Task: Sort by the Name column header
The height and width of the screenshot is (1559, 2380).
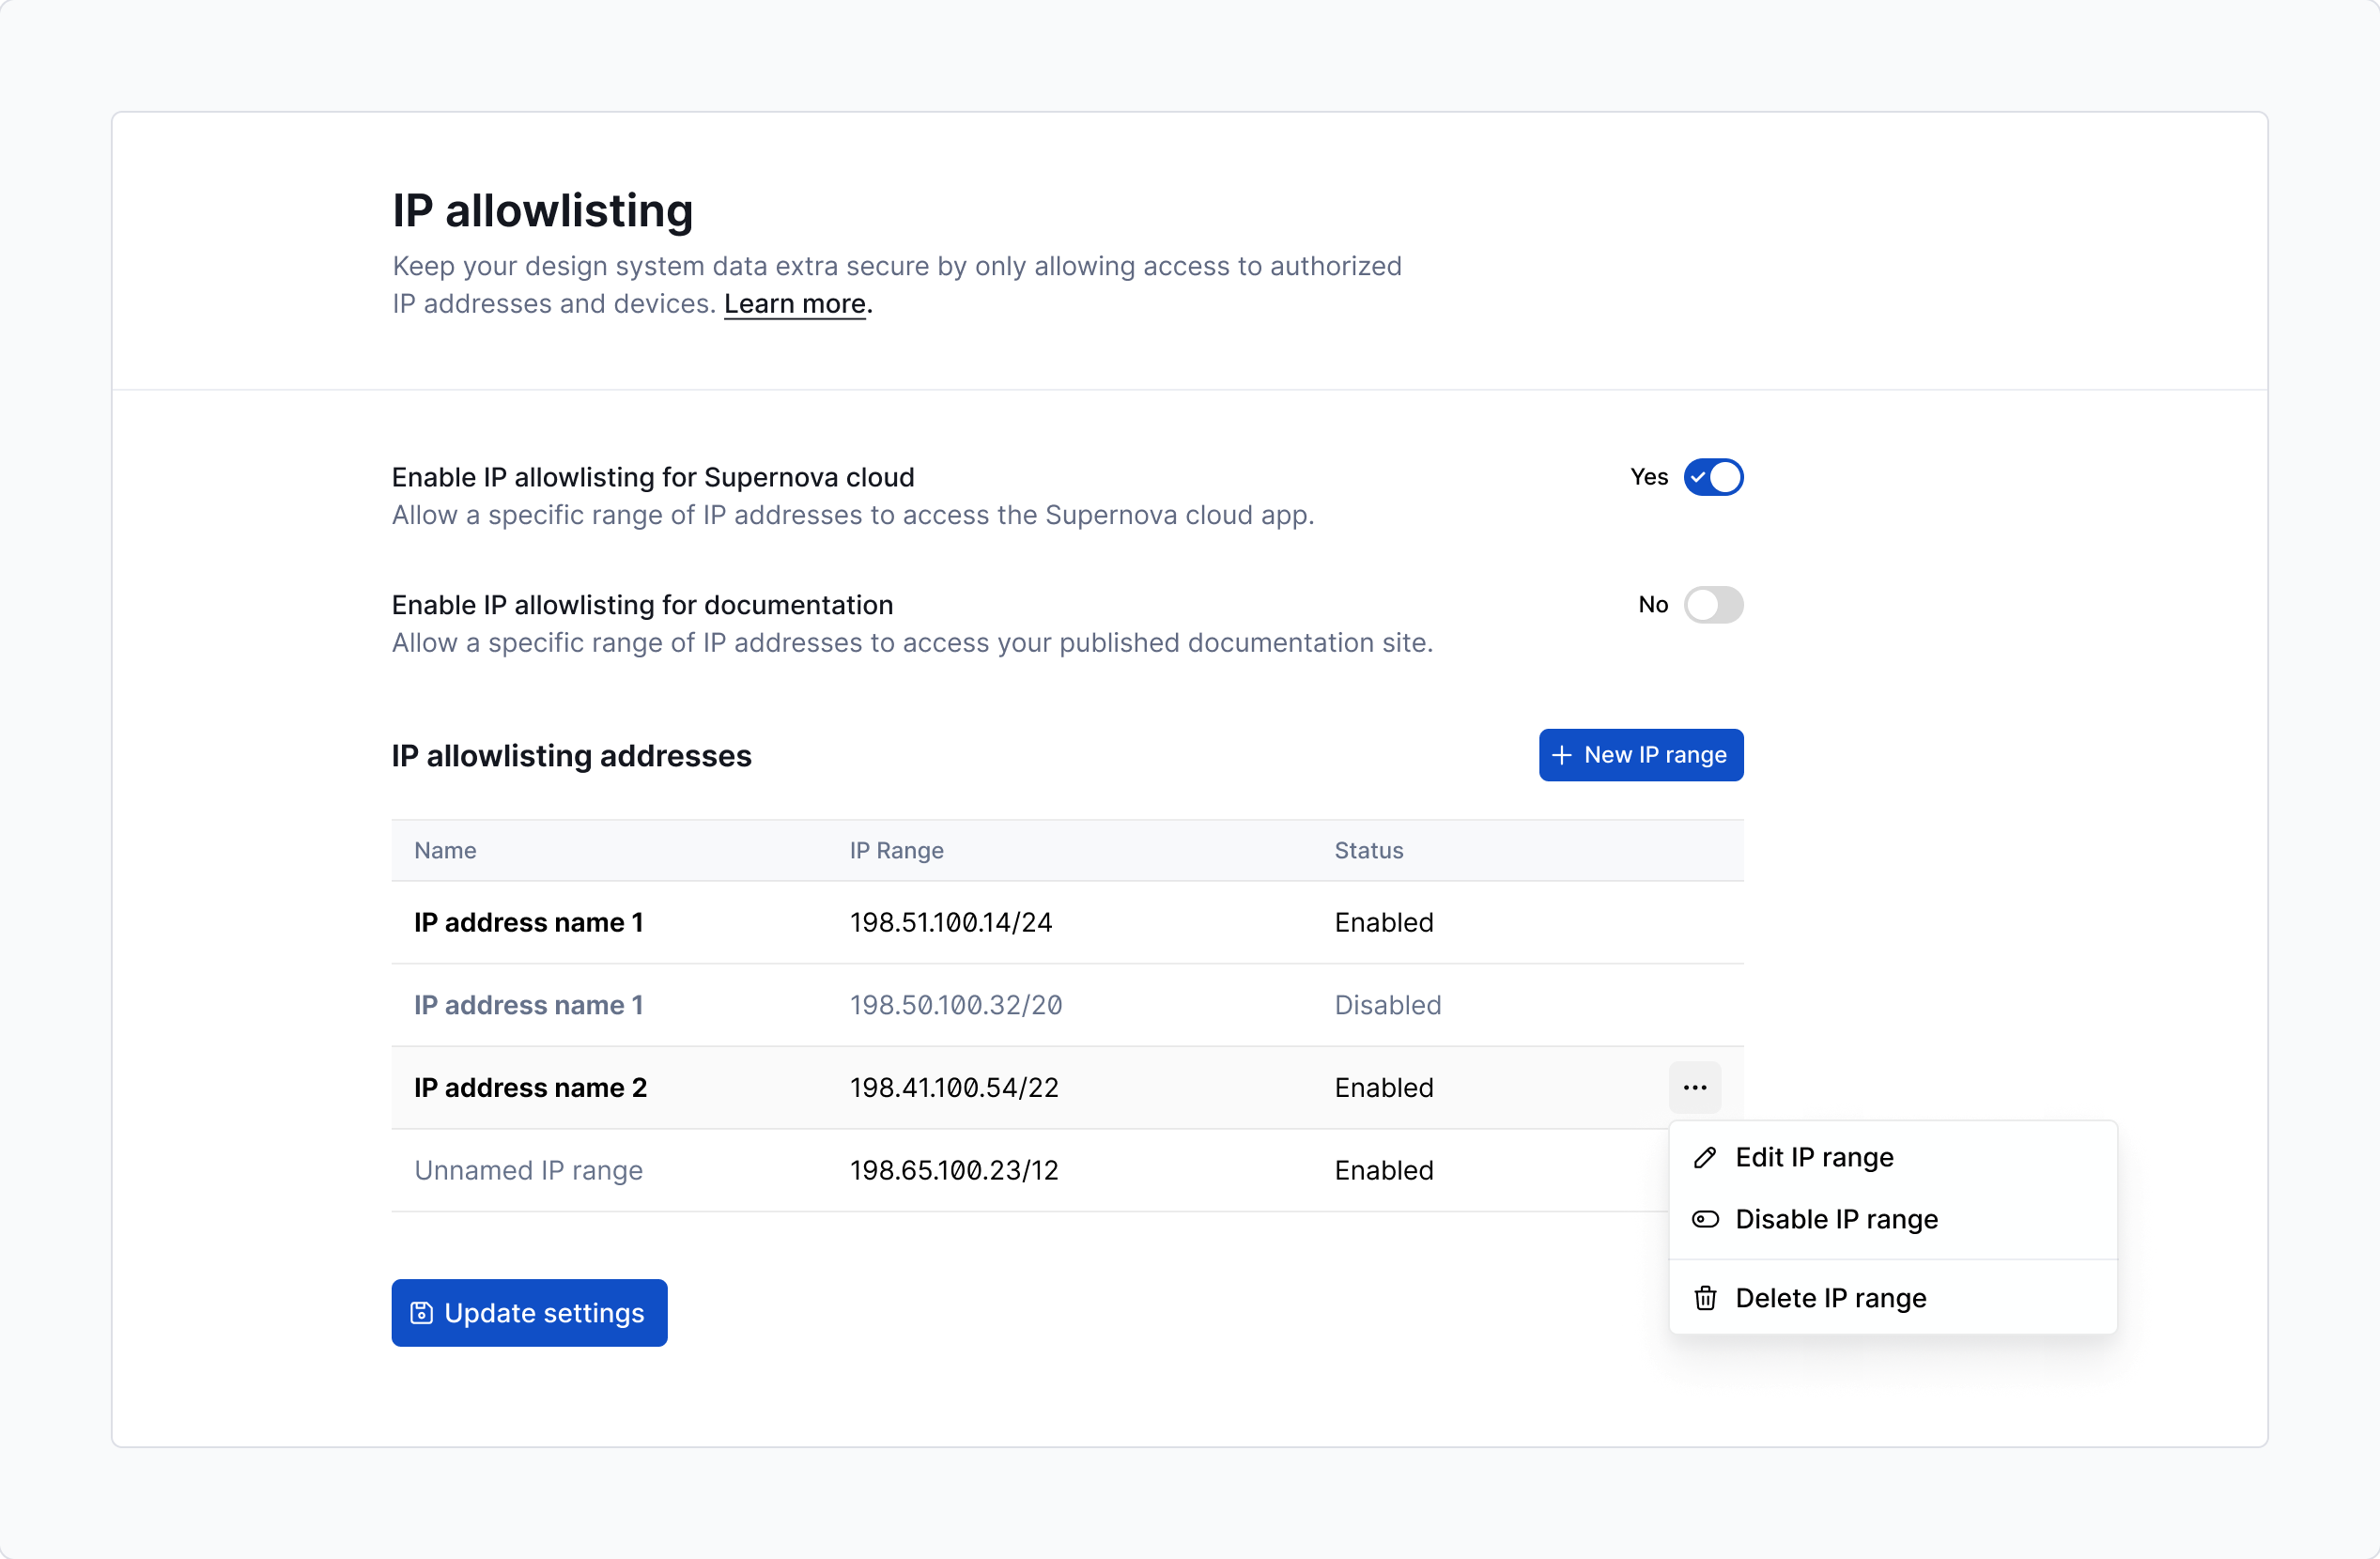Action: coord(445,850)
